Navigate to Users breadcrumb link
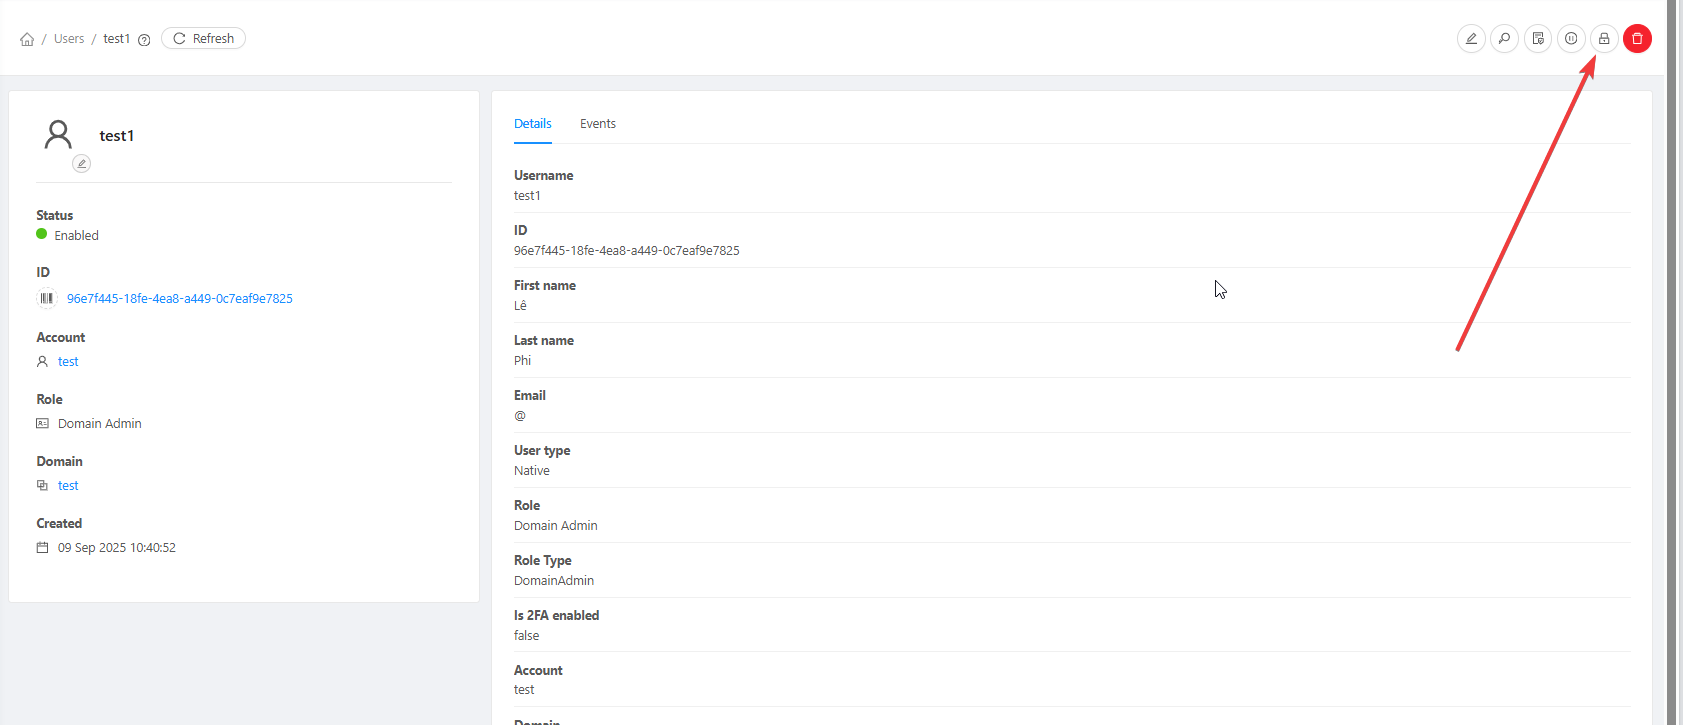The width and height of the screenshot is (1683, 725). pos(69,39)
